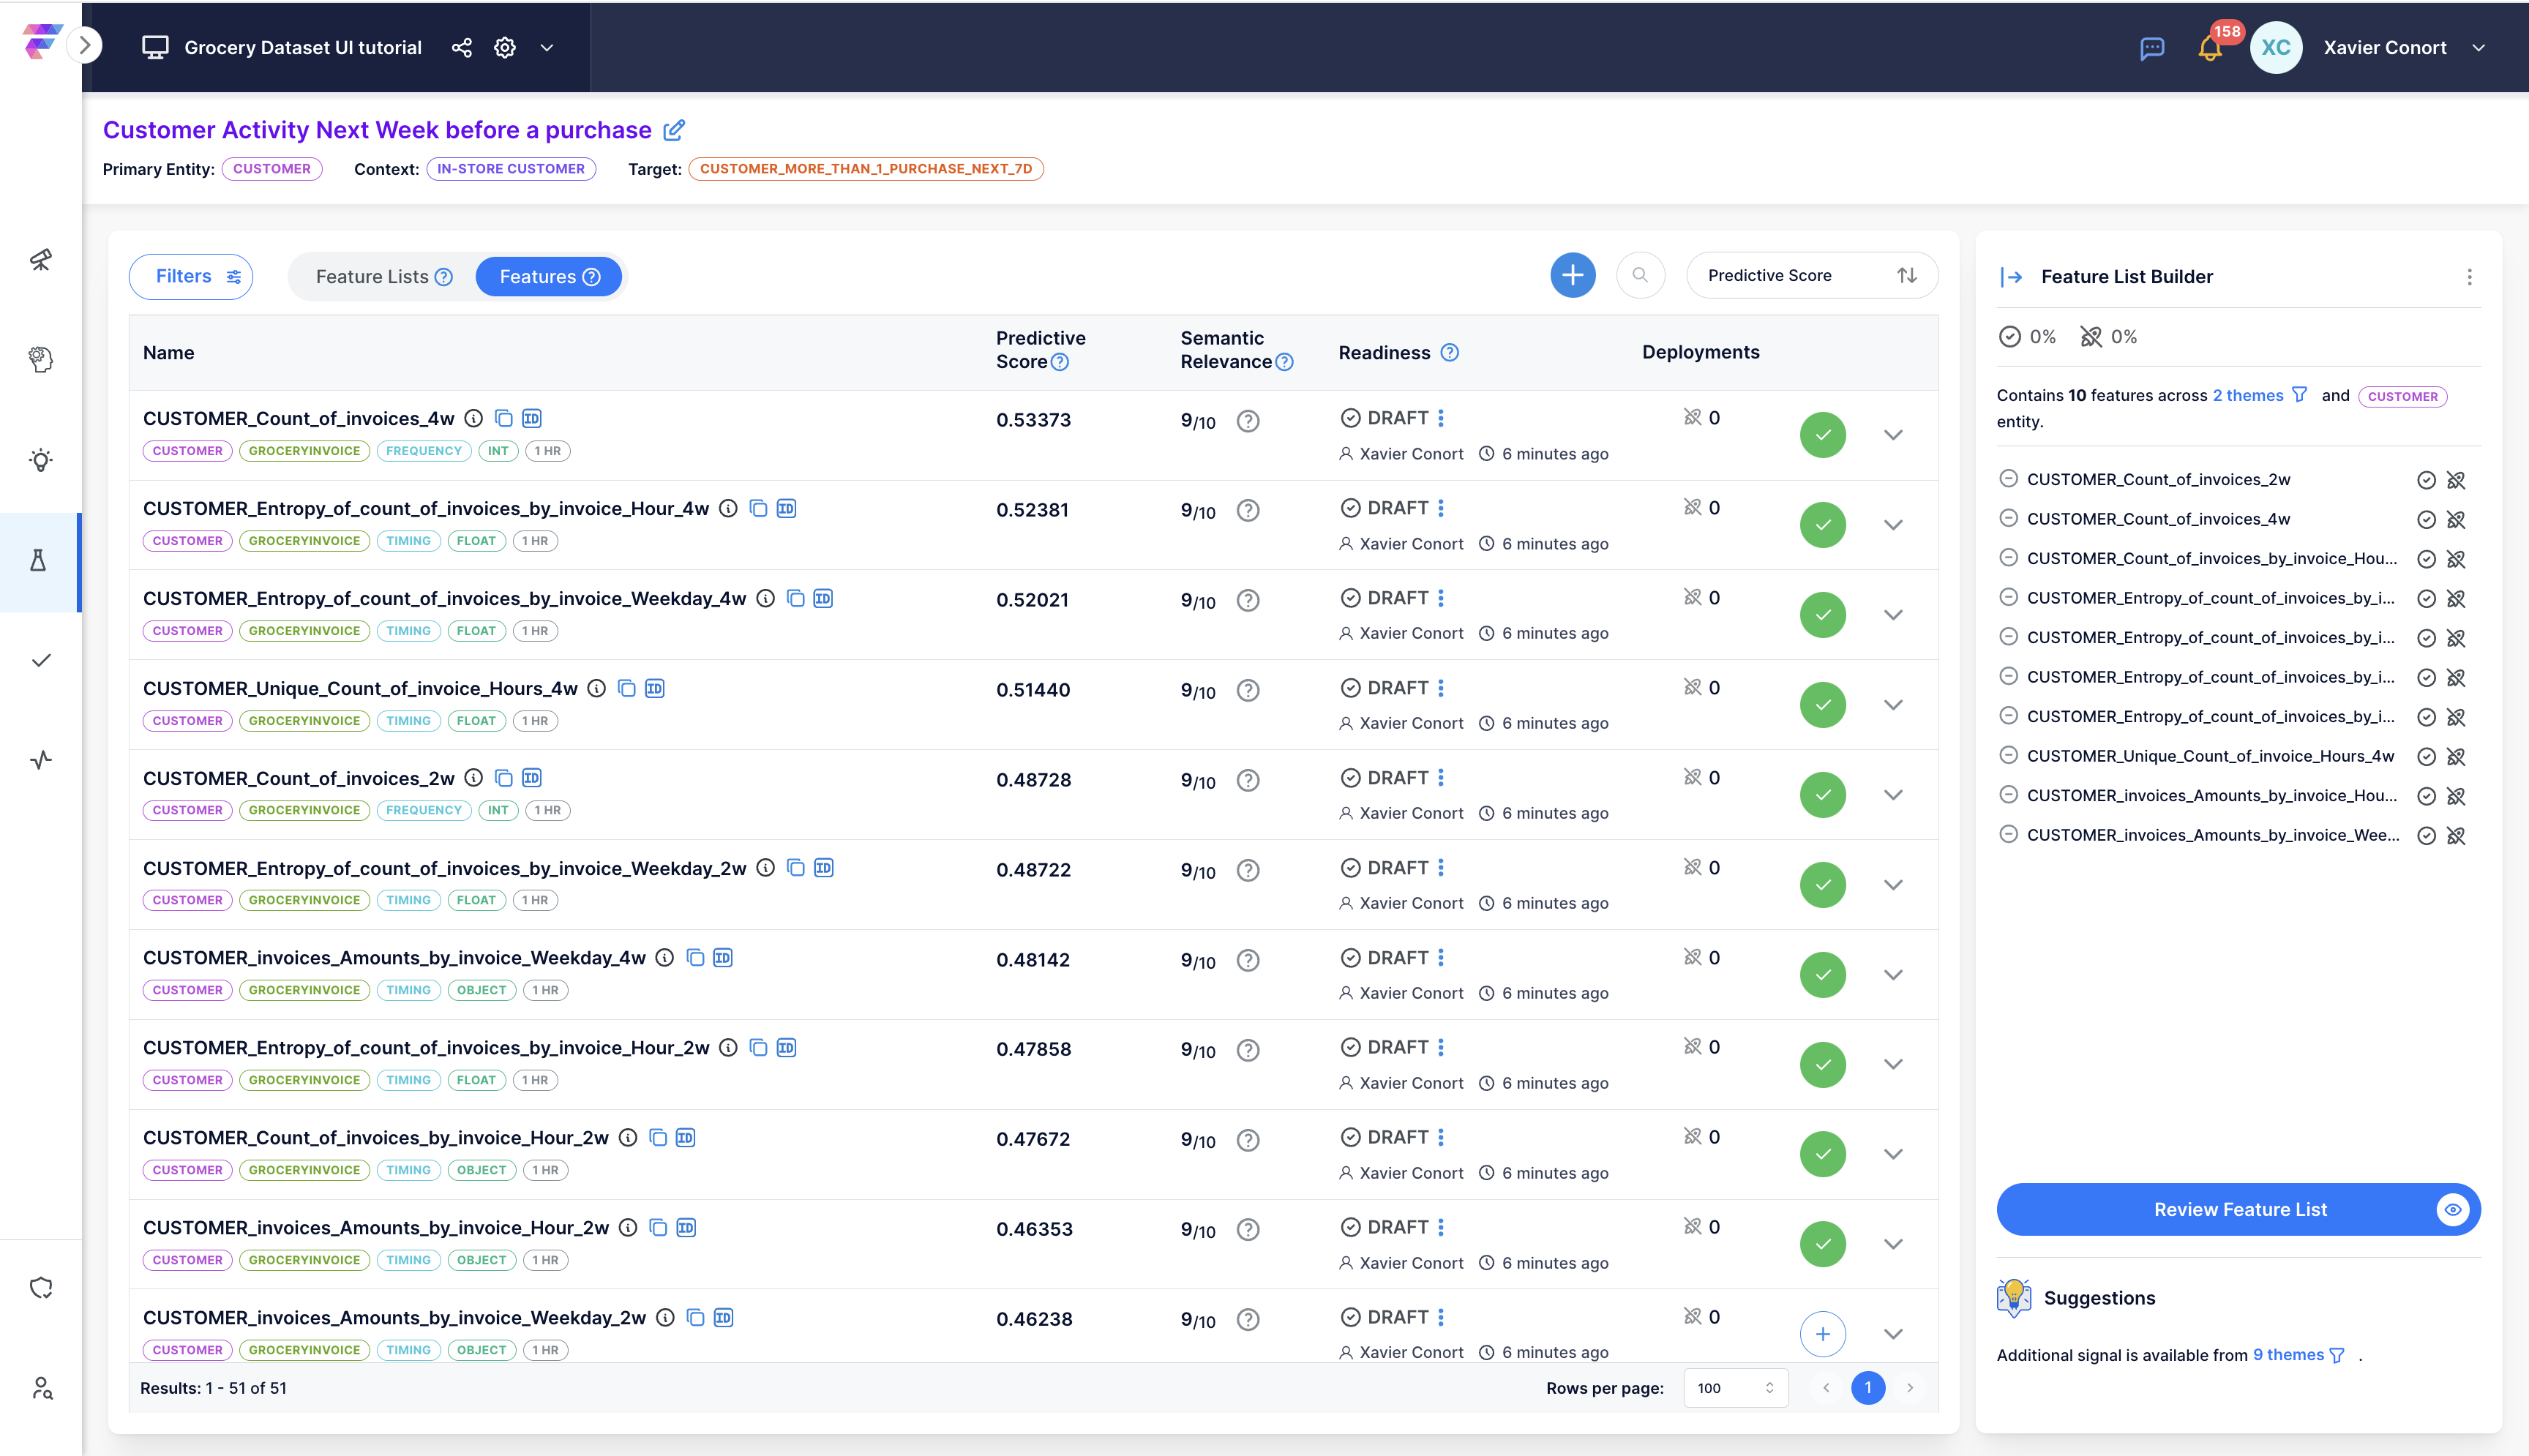Click previous page arrow in pagination
This screenshot has height=1456, width=2529.
point(1826,1388)
